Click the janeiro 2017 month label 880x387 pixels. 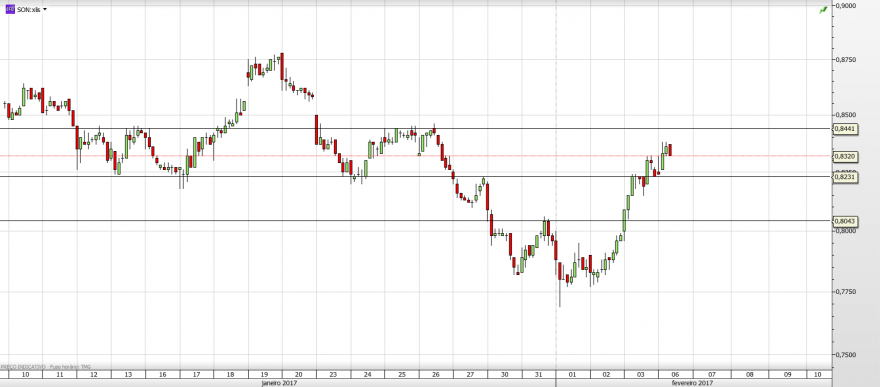pos(279,383)
